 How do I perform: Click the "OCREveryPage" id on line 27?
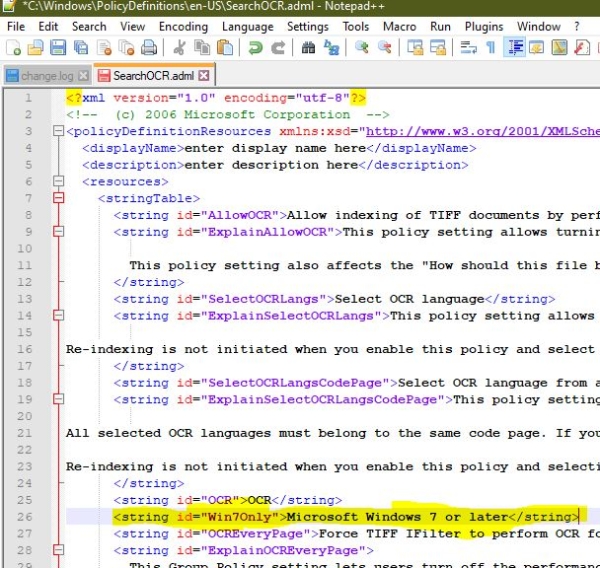coord(255,534)
